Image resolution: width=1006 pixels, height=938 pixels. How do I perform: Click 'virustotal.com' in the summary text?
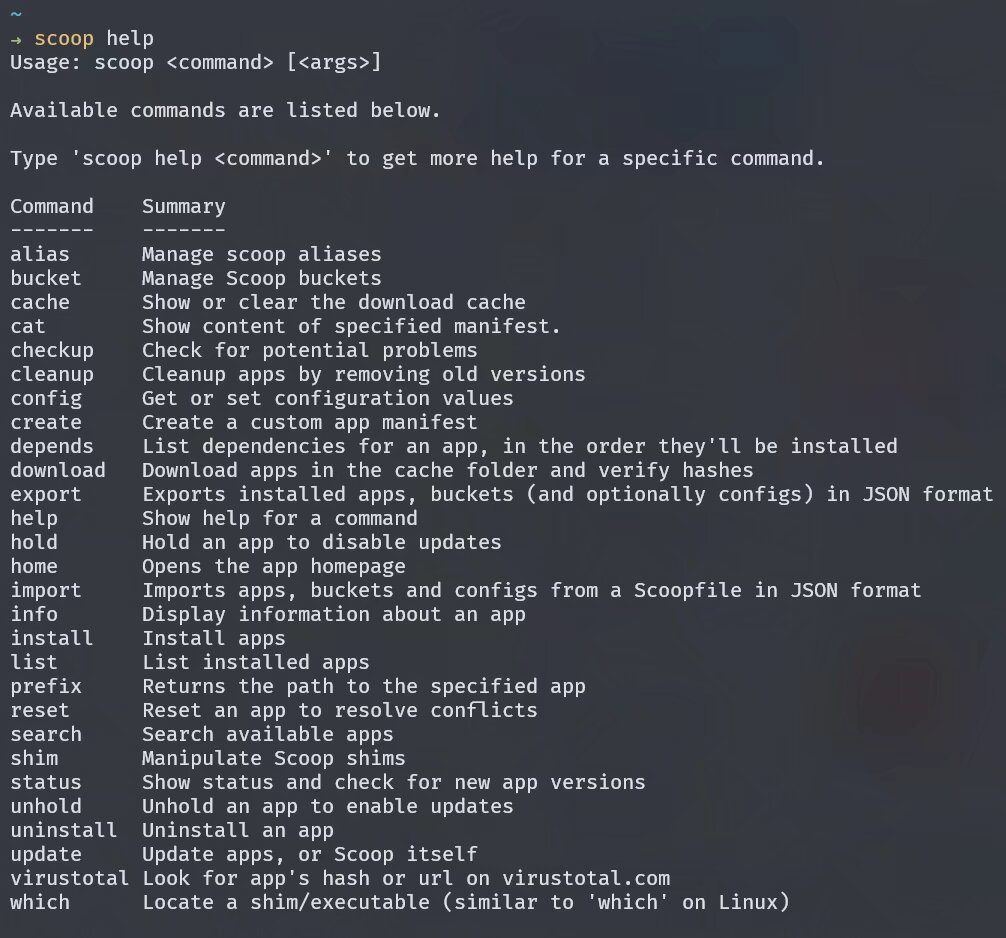(586, 879)
